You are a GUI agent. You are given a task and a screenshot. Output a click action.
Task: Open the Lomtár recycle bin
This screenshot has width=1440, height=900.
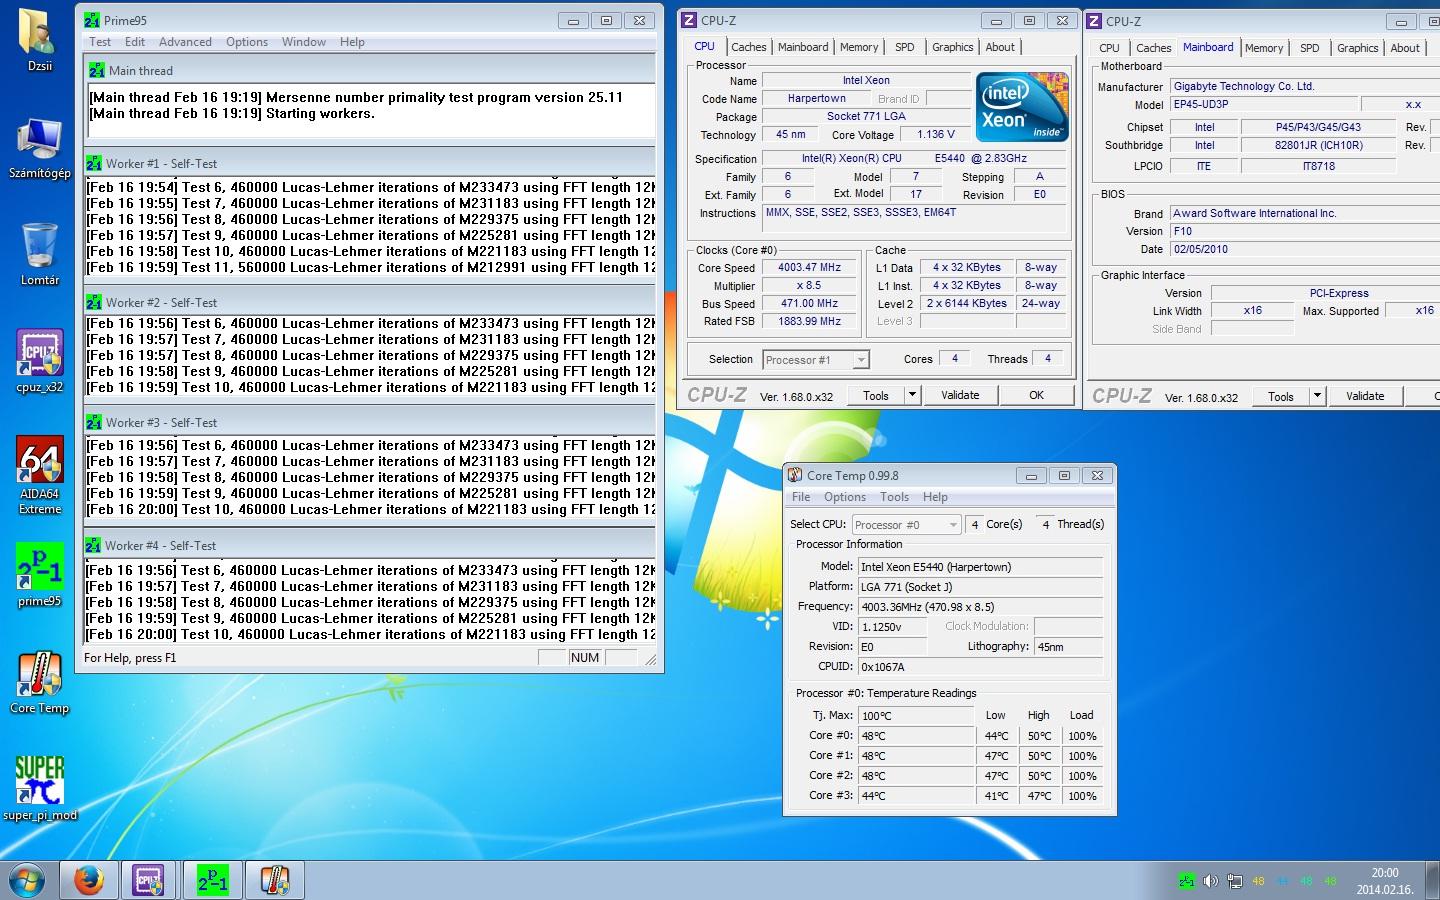(40, 247)
